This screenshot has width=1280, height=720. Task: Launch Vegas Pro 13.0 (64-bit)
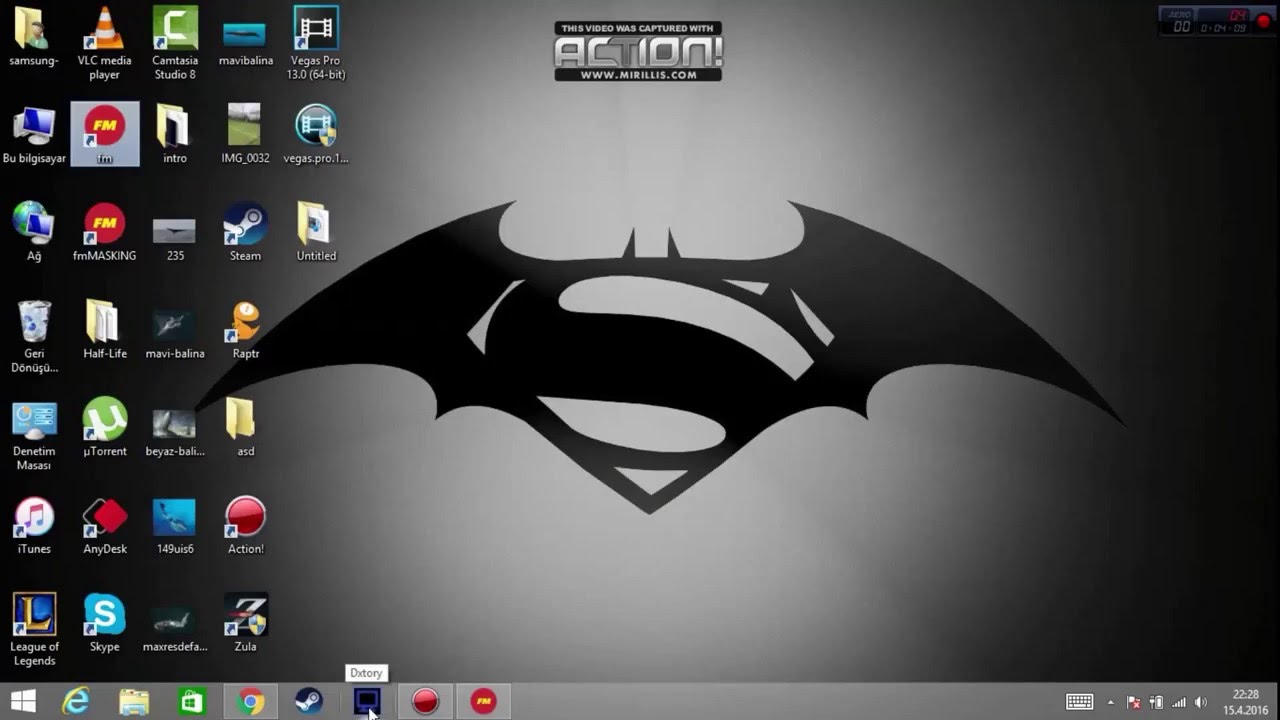pyautogui.click(x=316, y=42)
